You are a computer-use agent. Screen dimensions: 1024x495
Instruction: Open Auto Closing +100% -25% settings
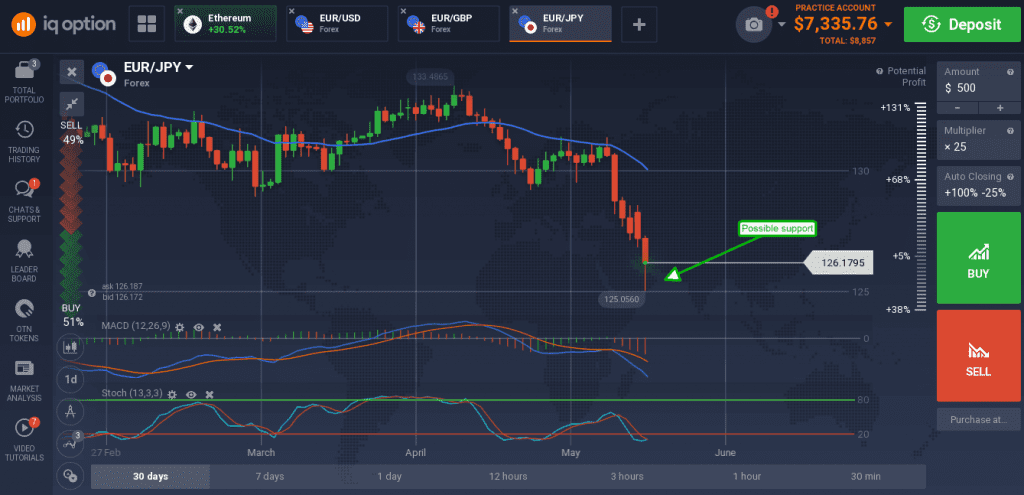(x=979, y=185)
